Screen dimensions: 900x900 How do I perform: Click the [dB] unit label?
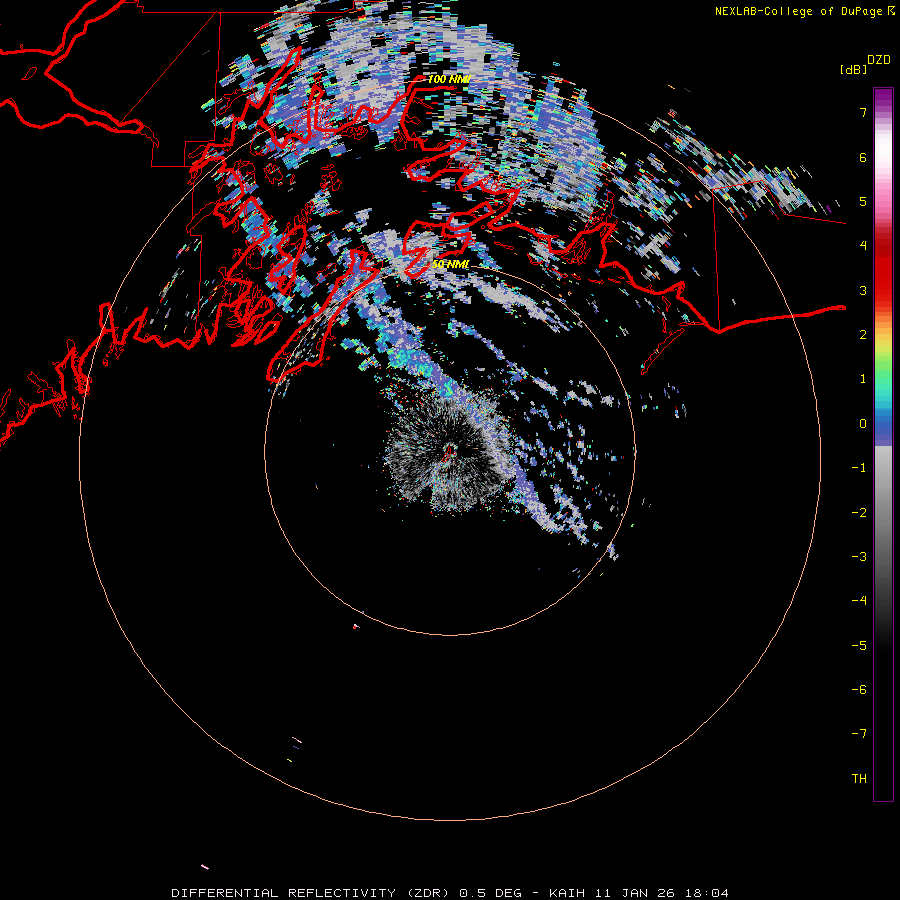pos(853,69)
